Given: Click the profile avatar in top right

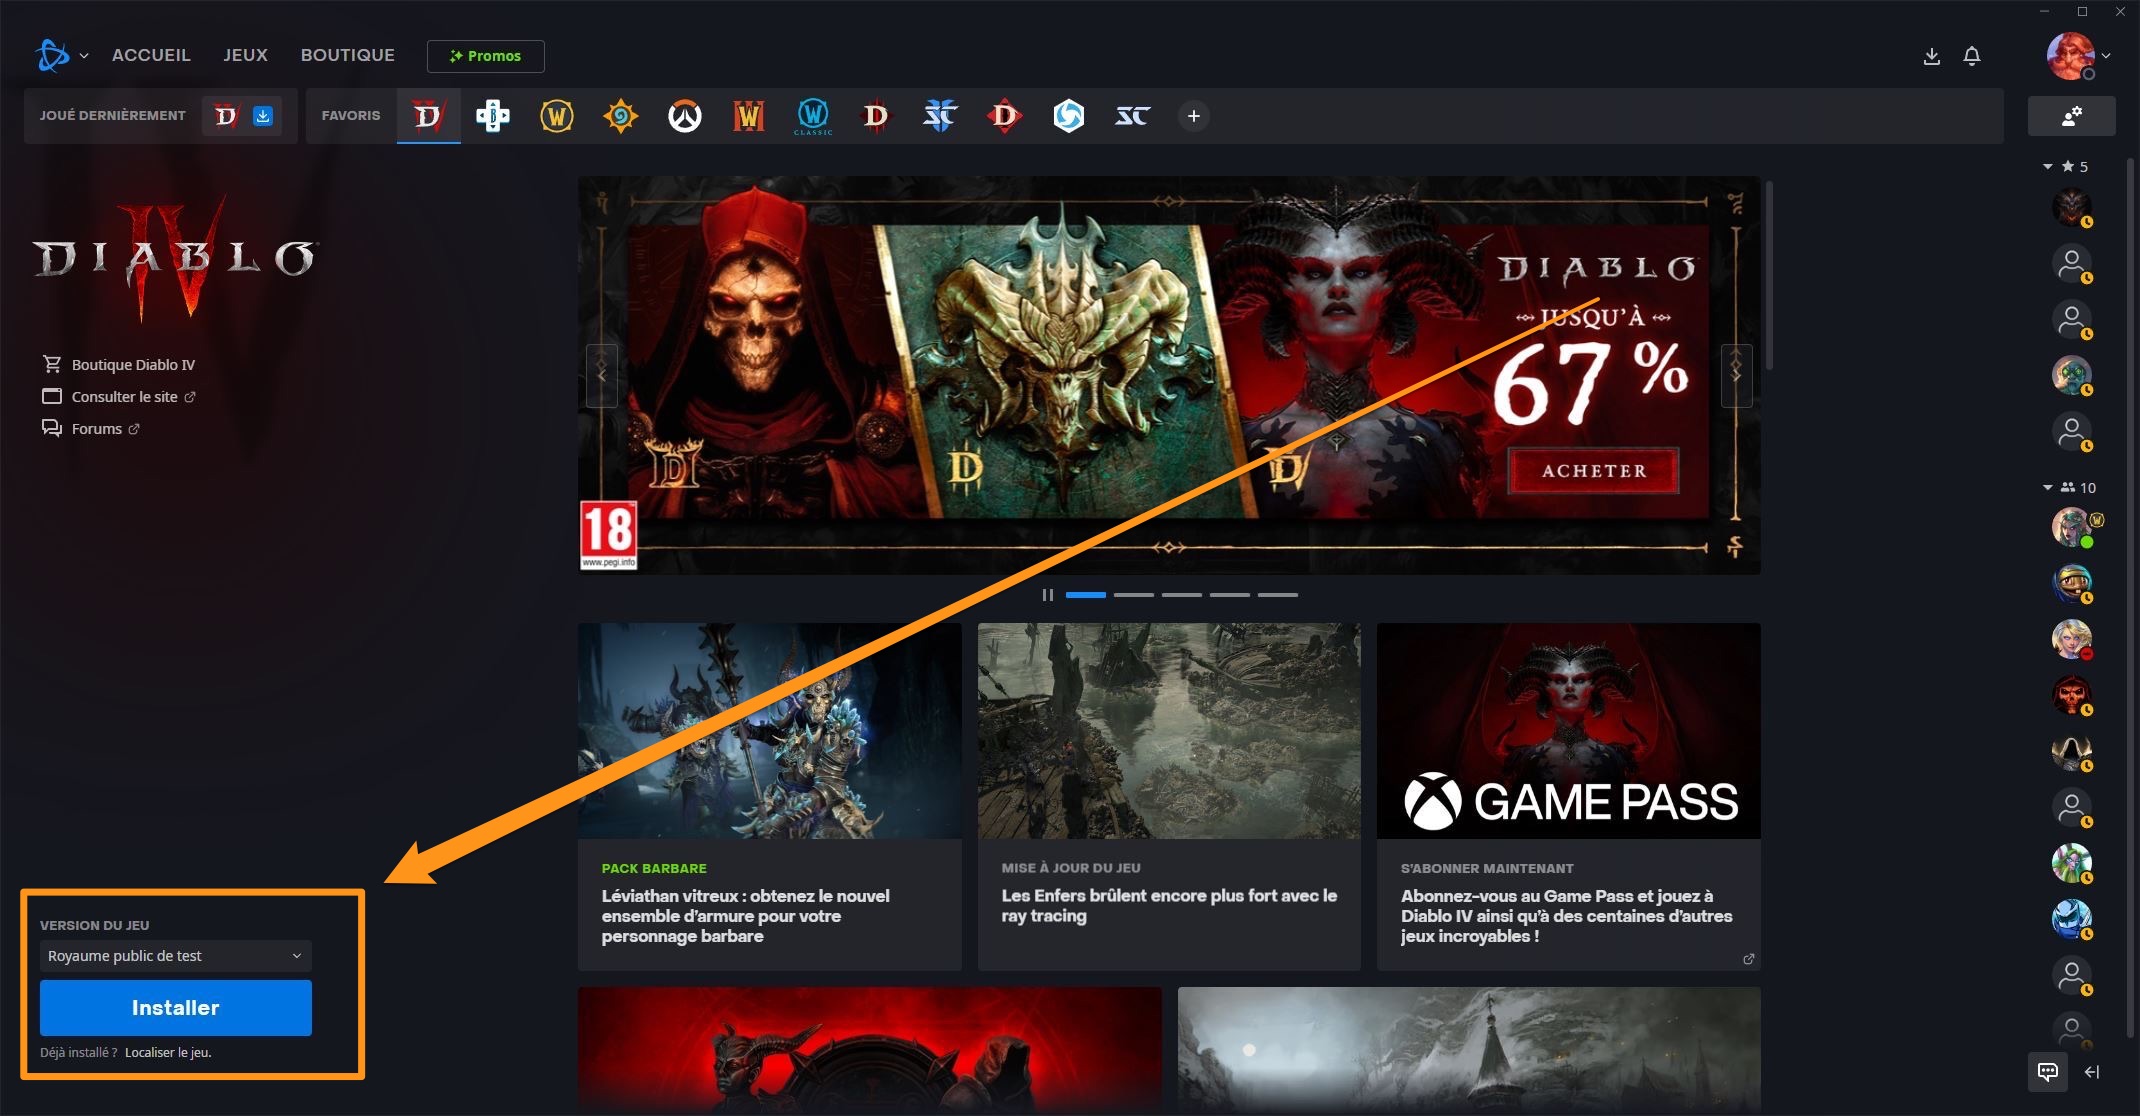Looking at the screenshot, I should pos(2070,56).
